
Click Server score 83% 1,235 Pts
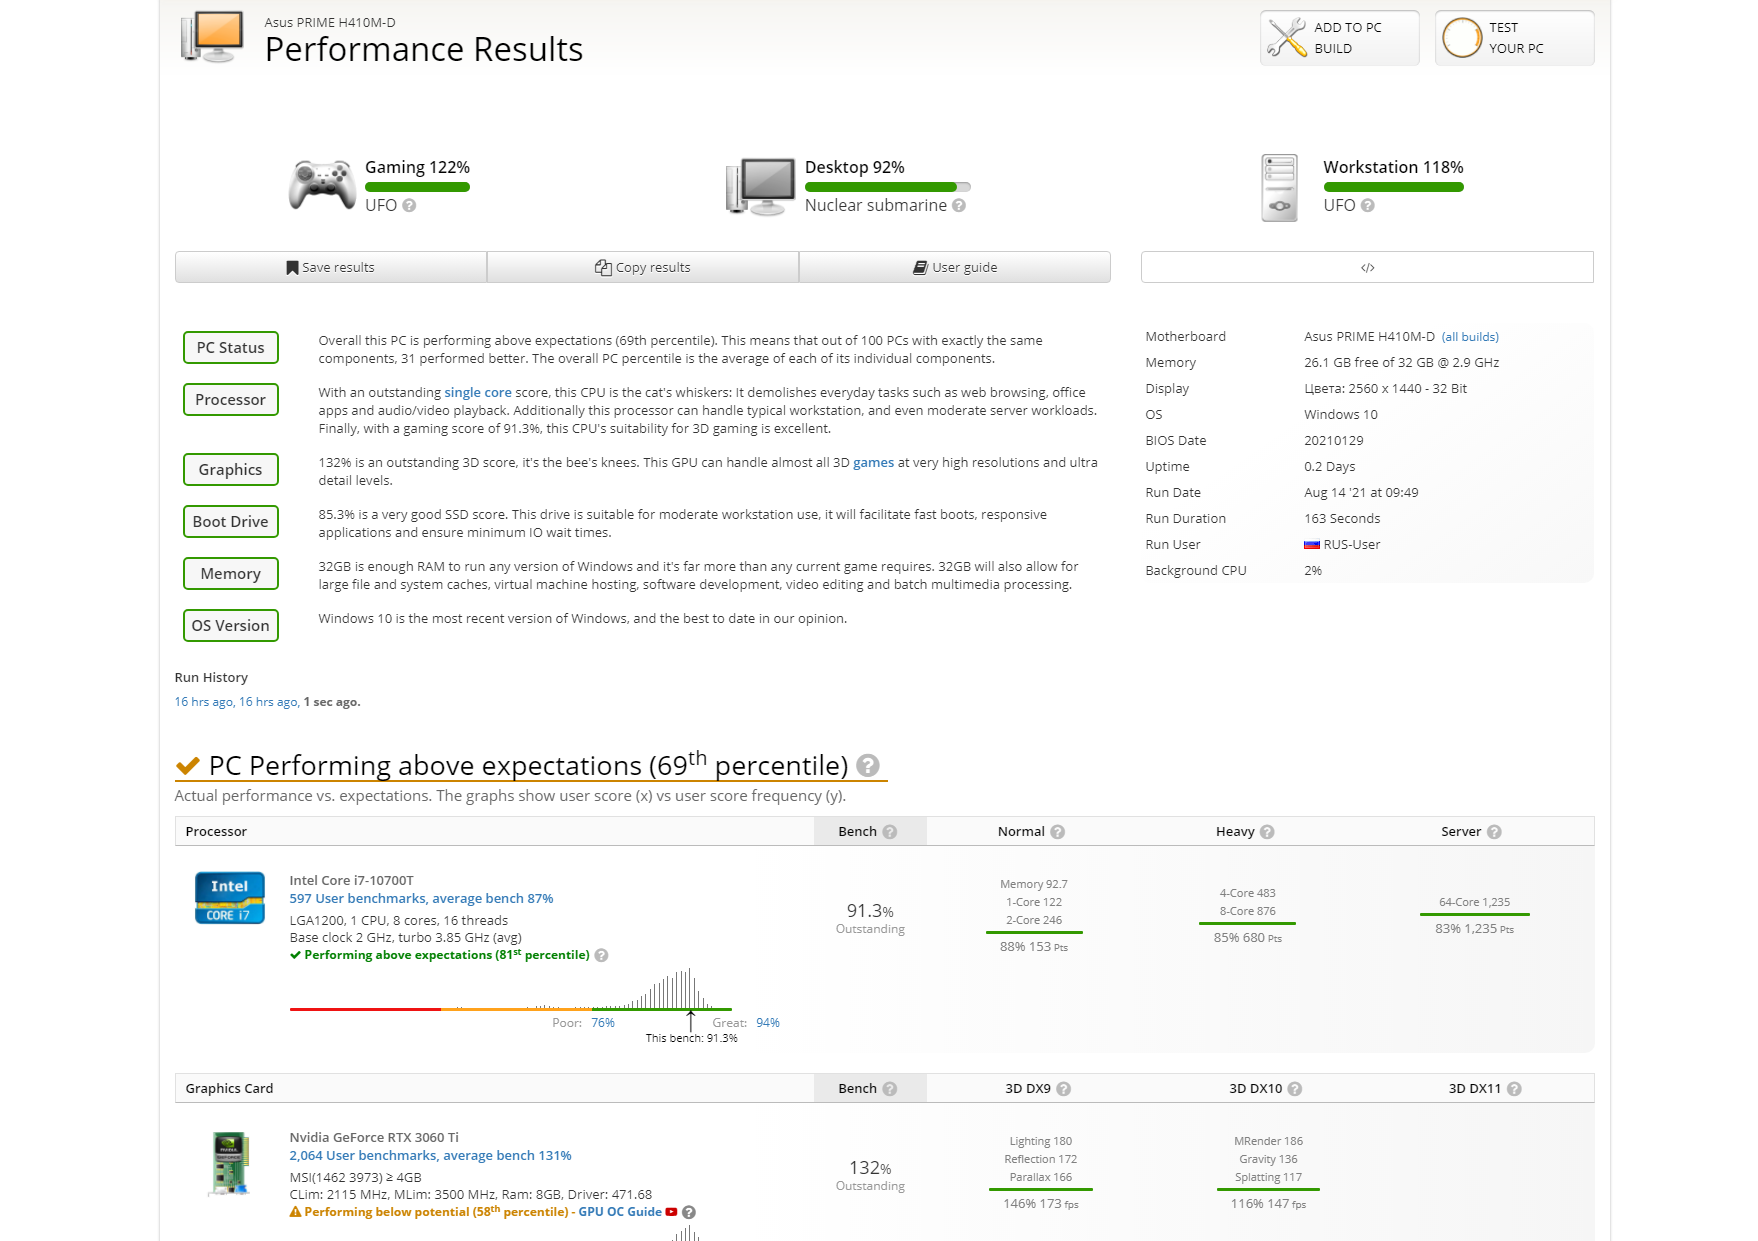pyautogui.click(x=1474, y=929)
